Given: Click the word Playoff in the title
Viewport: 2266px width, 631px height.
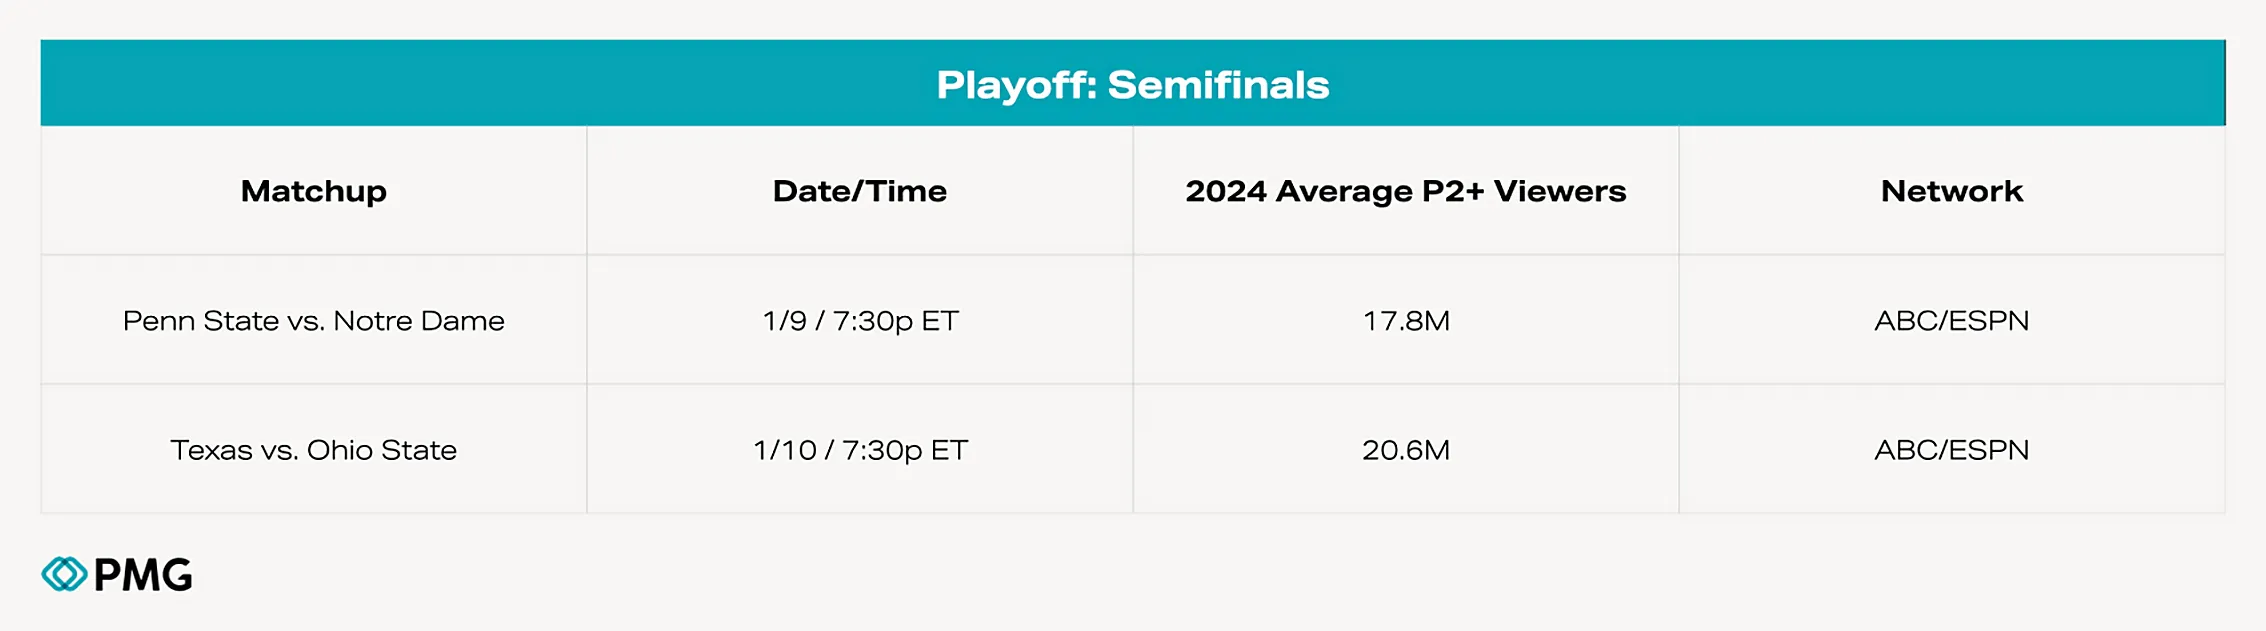Looking at the screenshot, I should [x=1015, y=85].
